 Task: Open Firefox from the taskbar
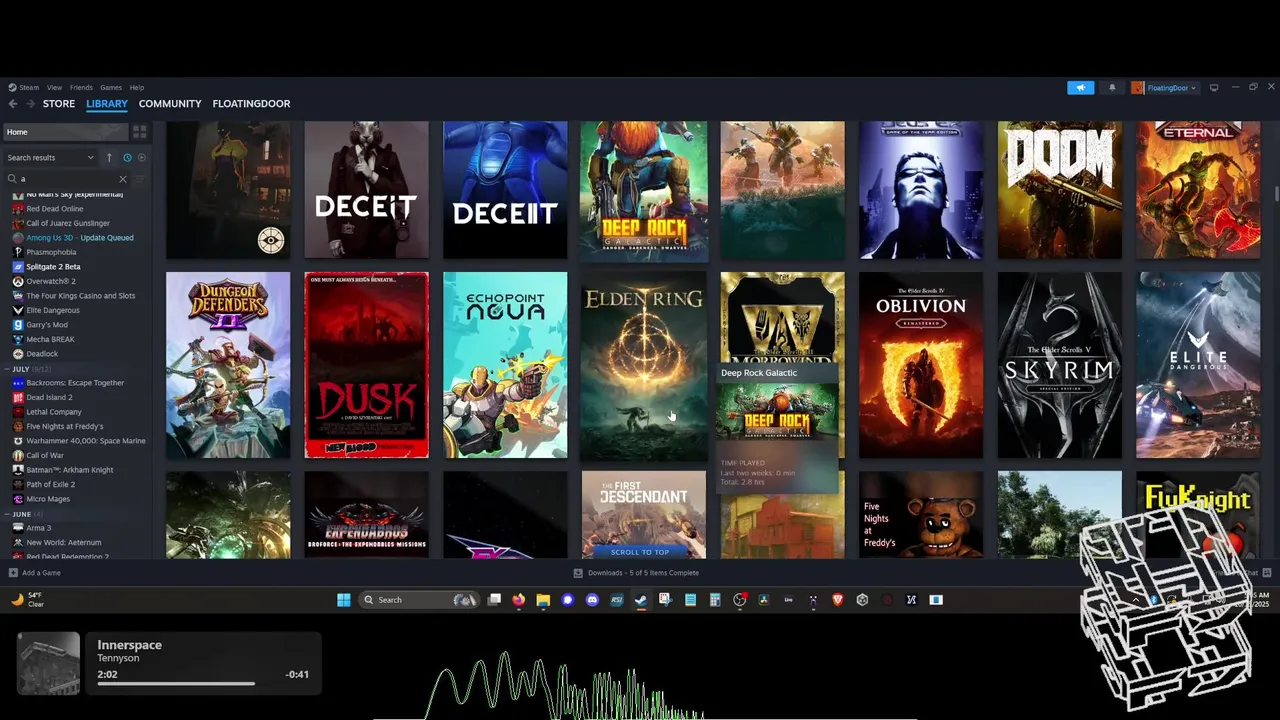tap(518, 600)
